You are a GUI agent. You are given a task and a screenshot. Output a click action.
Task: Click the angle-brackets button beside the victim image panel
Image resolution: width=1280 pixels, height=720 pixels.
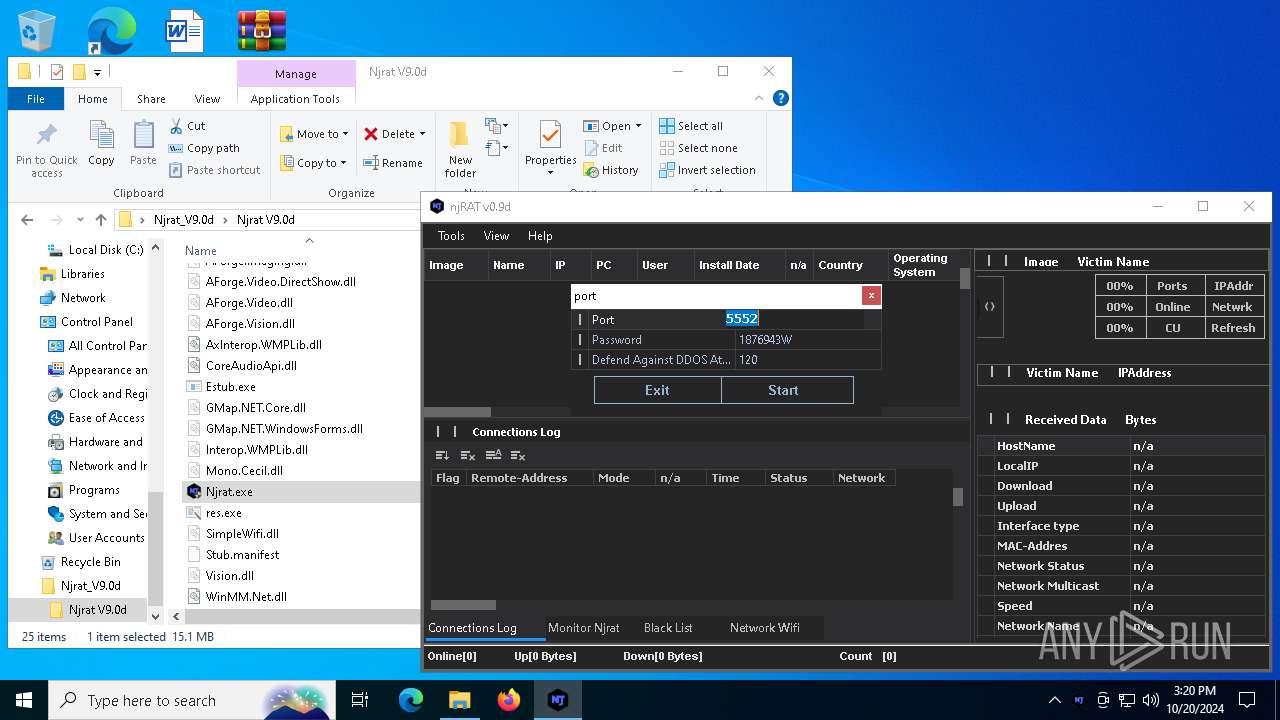click(x=990, y=307)
